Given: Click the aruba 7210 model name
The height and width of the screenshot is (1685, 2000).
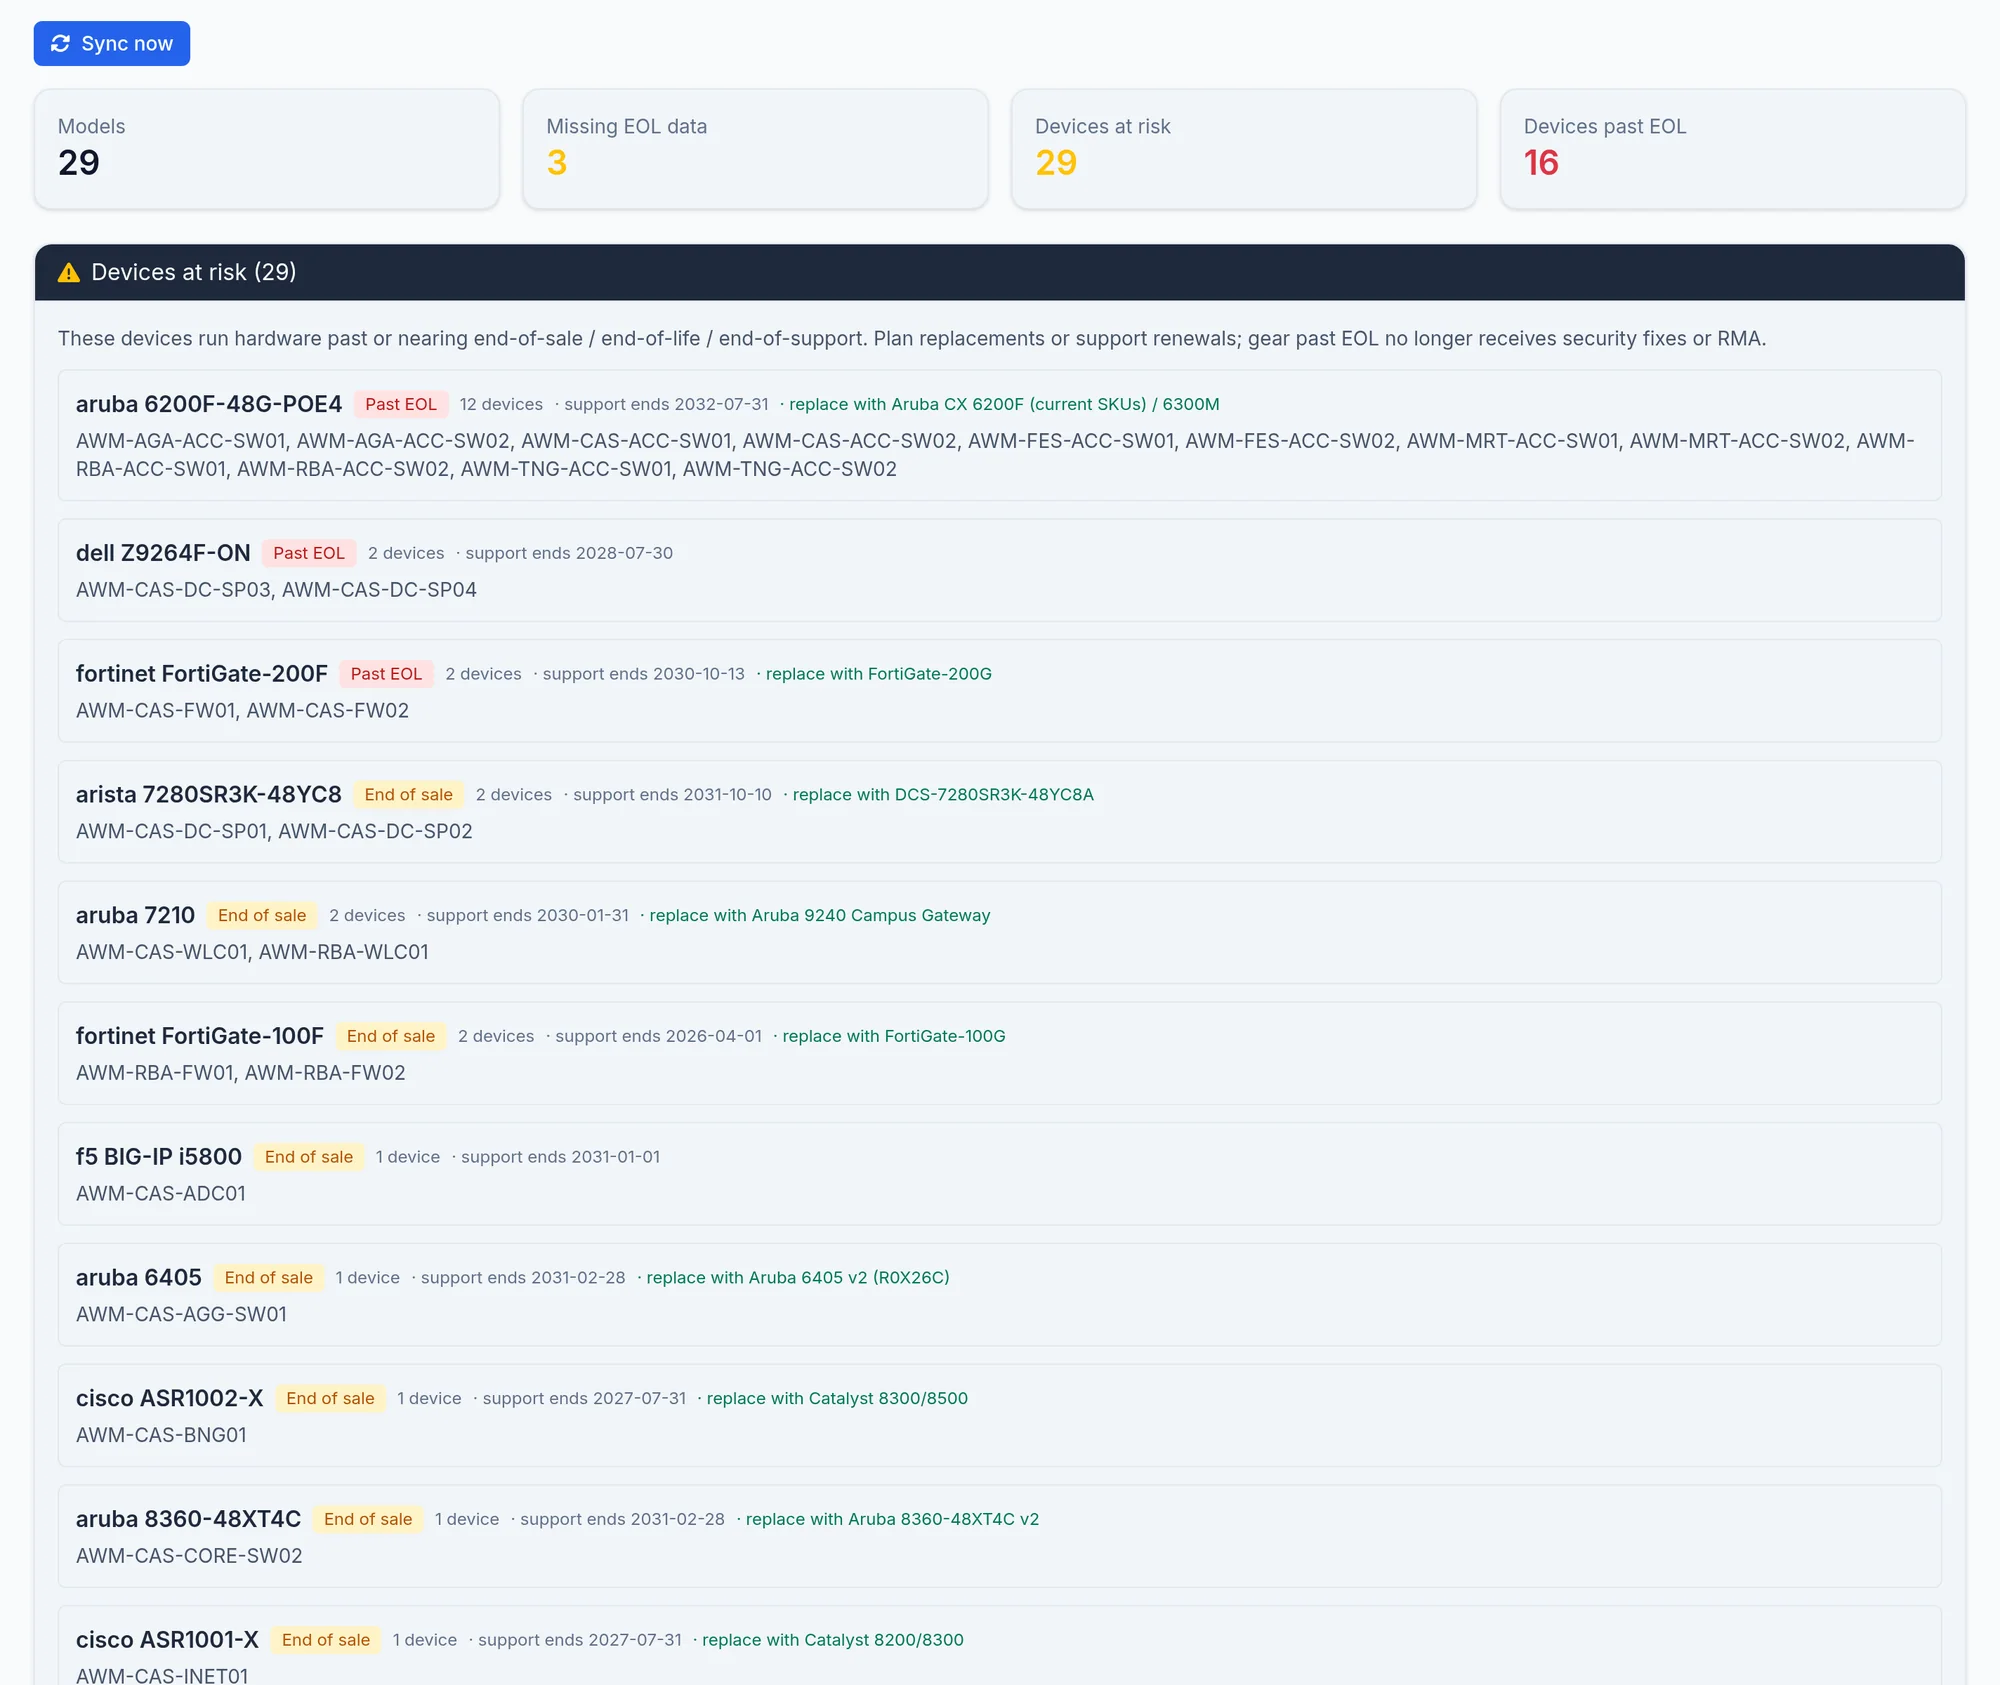Looking at the screenshot, I should tap(136, 916).
